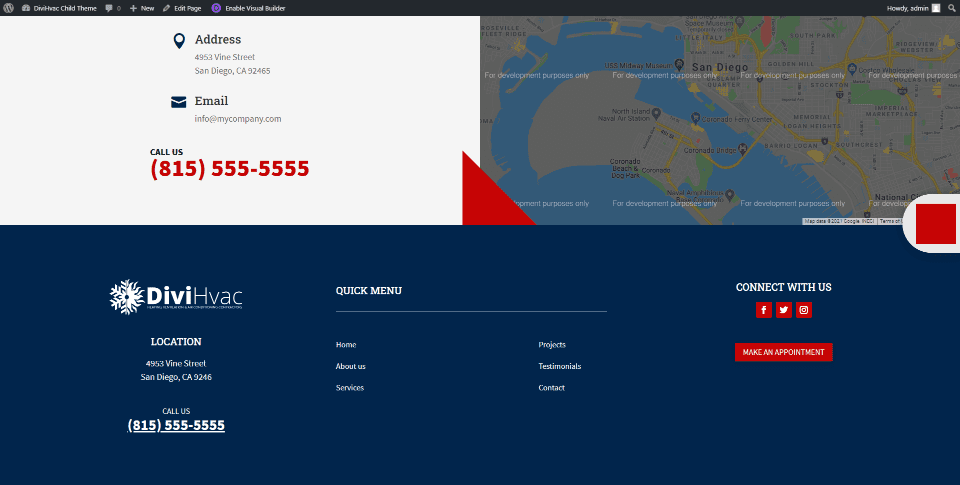960x485 pixels.
Task: Open the Instagram social icon
Action: [x=804, y=310]
